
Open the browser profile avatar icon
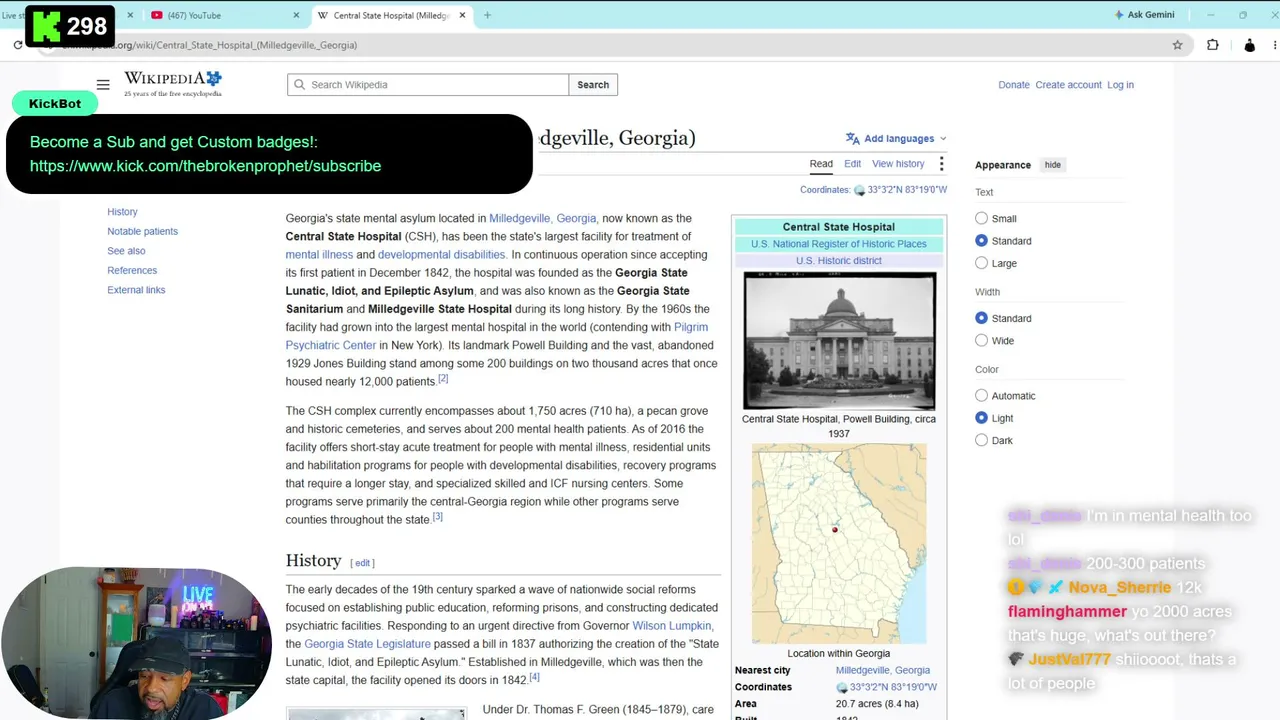pyautogui.click(x=1249, y=45)
